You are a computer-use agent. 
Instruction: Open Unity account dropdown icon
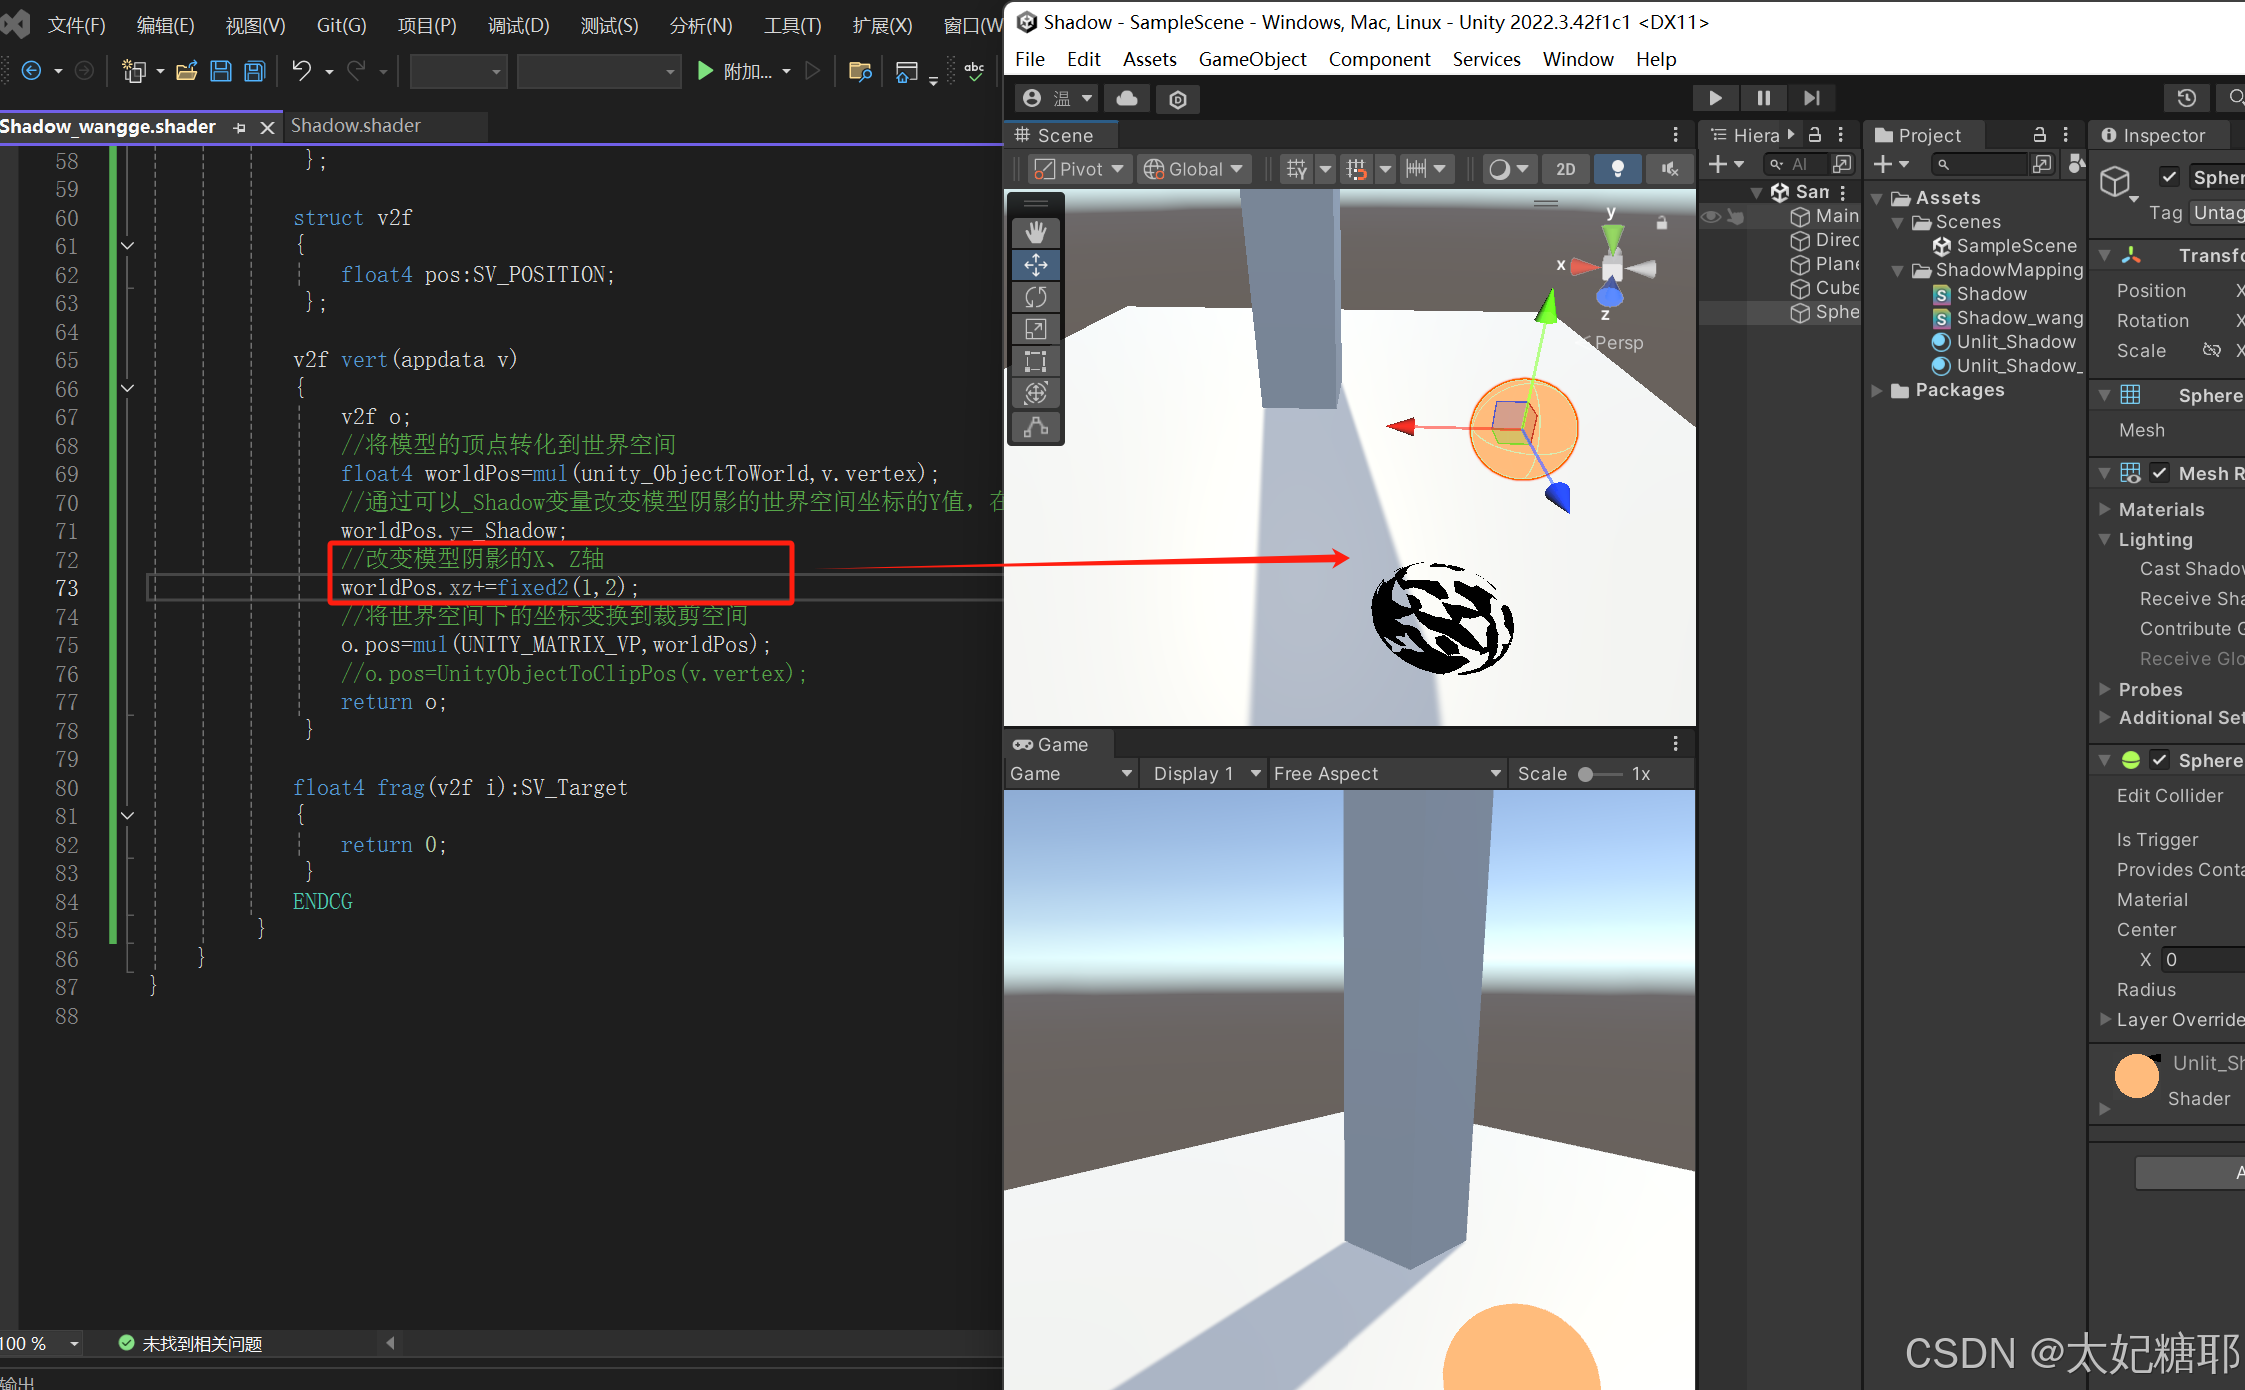click(1057, 98)
